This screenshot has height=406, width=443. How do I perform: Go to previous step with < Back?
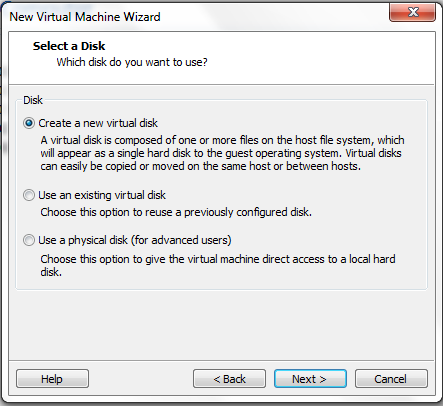coord(229,379)
